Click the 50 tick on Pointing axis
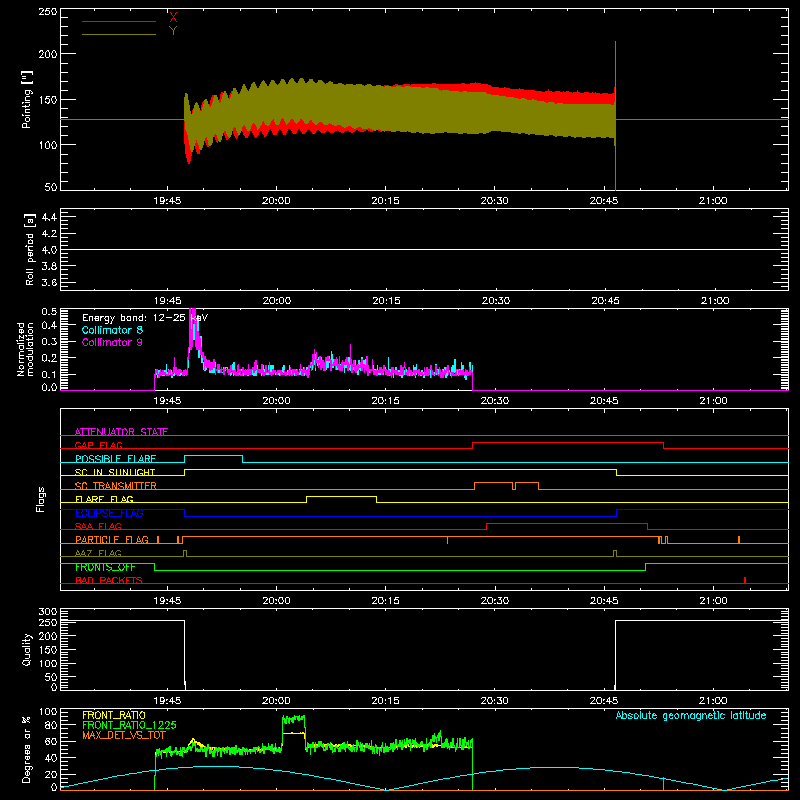The image size is (800, 800). (51, 187)
